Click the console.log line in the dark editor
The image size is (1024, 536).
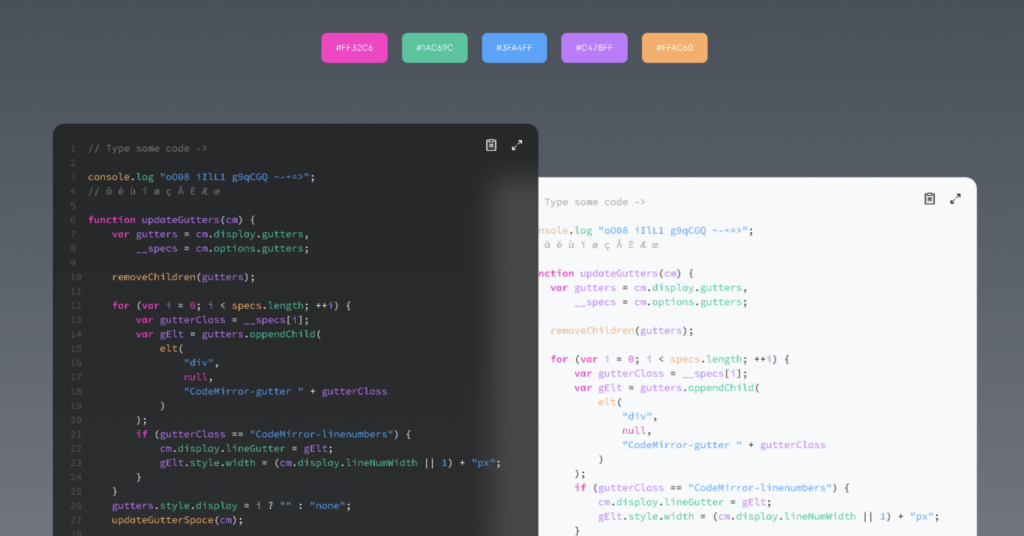click(201, 177)
